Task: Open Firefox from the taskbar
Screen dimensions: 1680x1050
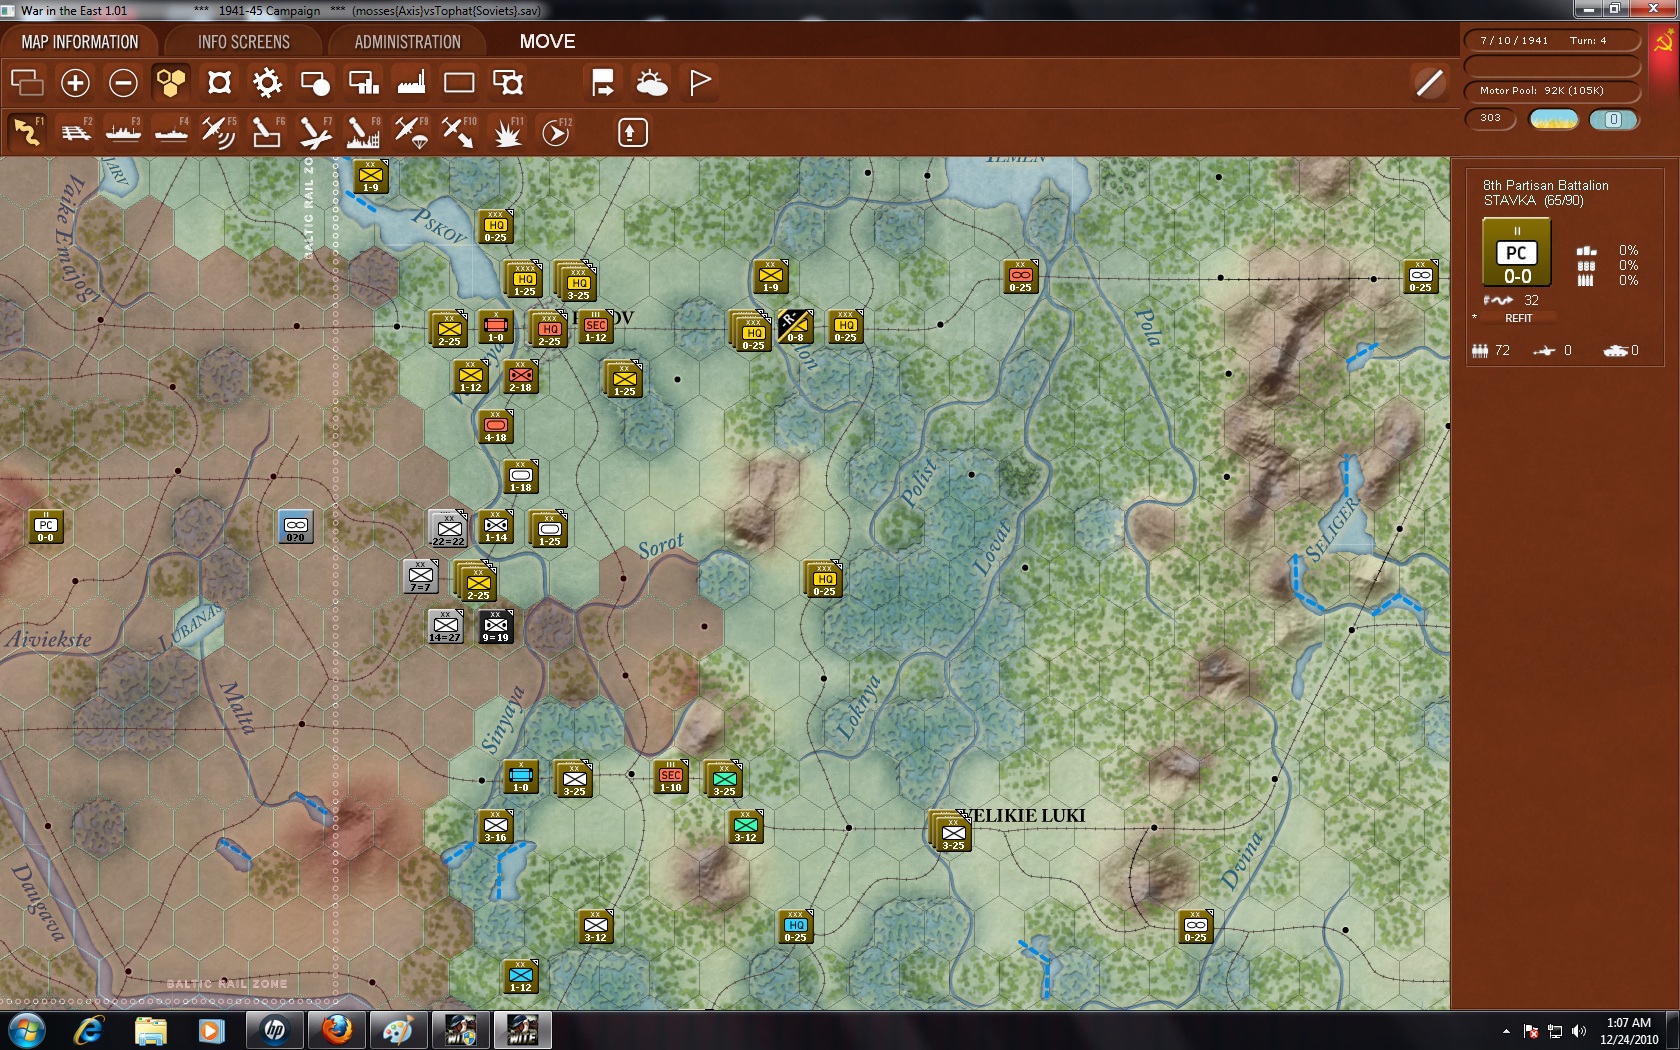Action: coord(337,1030)
